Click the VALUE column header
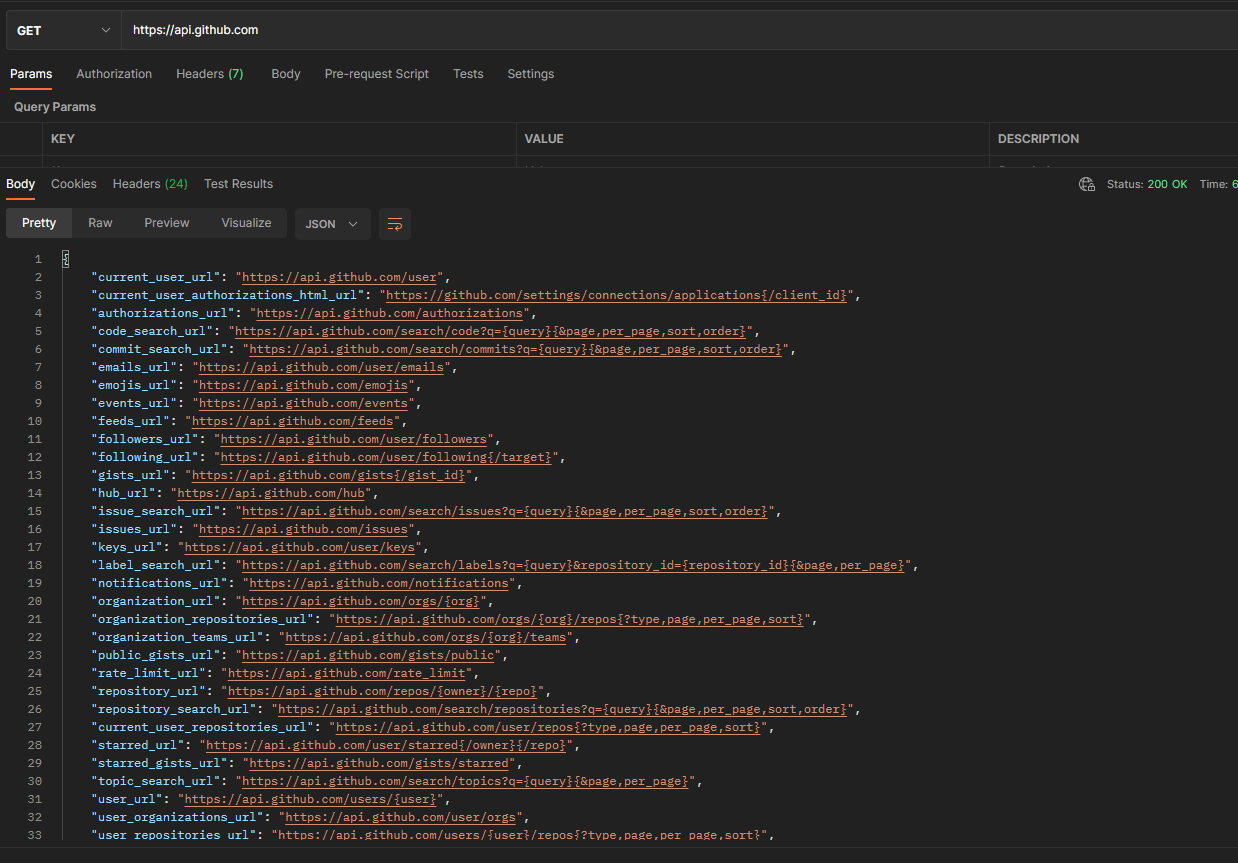Image resolution: width=1238 pixels, height=863 pixels. [544, 139]
